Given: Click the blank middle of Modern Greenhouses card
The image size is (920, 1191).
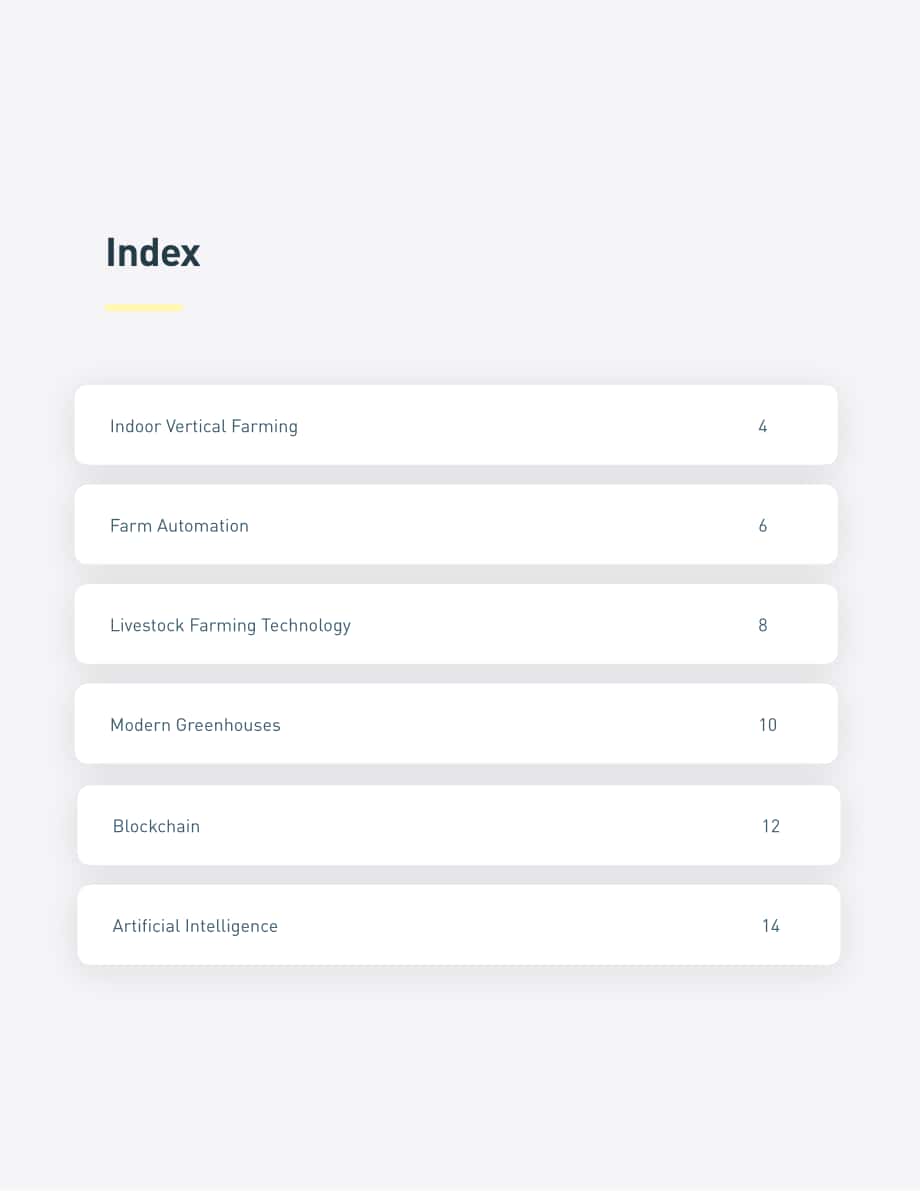Looking at the screenshot, I should (x=517, y=724).
